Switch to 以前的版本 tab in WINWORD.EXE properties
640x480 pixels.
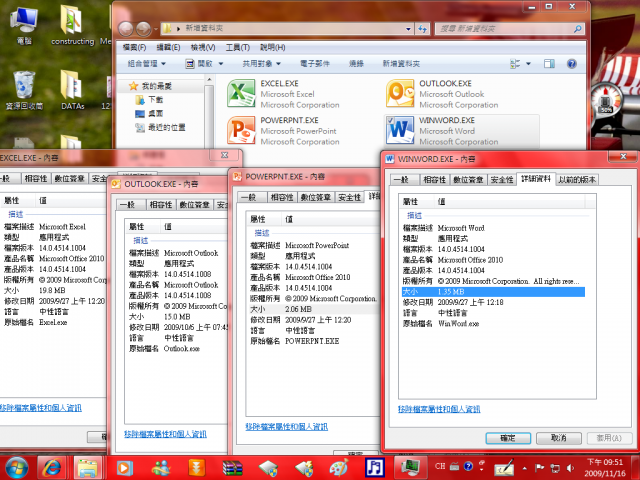(577, 180)
